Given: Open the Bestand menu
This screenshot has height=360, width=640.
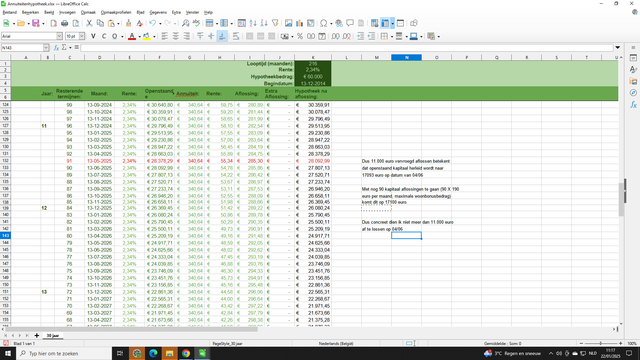Looking at the screenshot, I should pos(10,12).
